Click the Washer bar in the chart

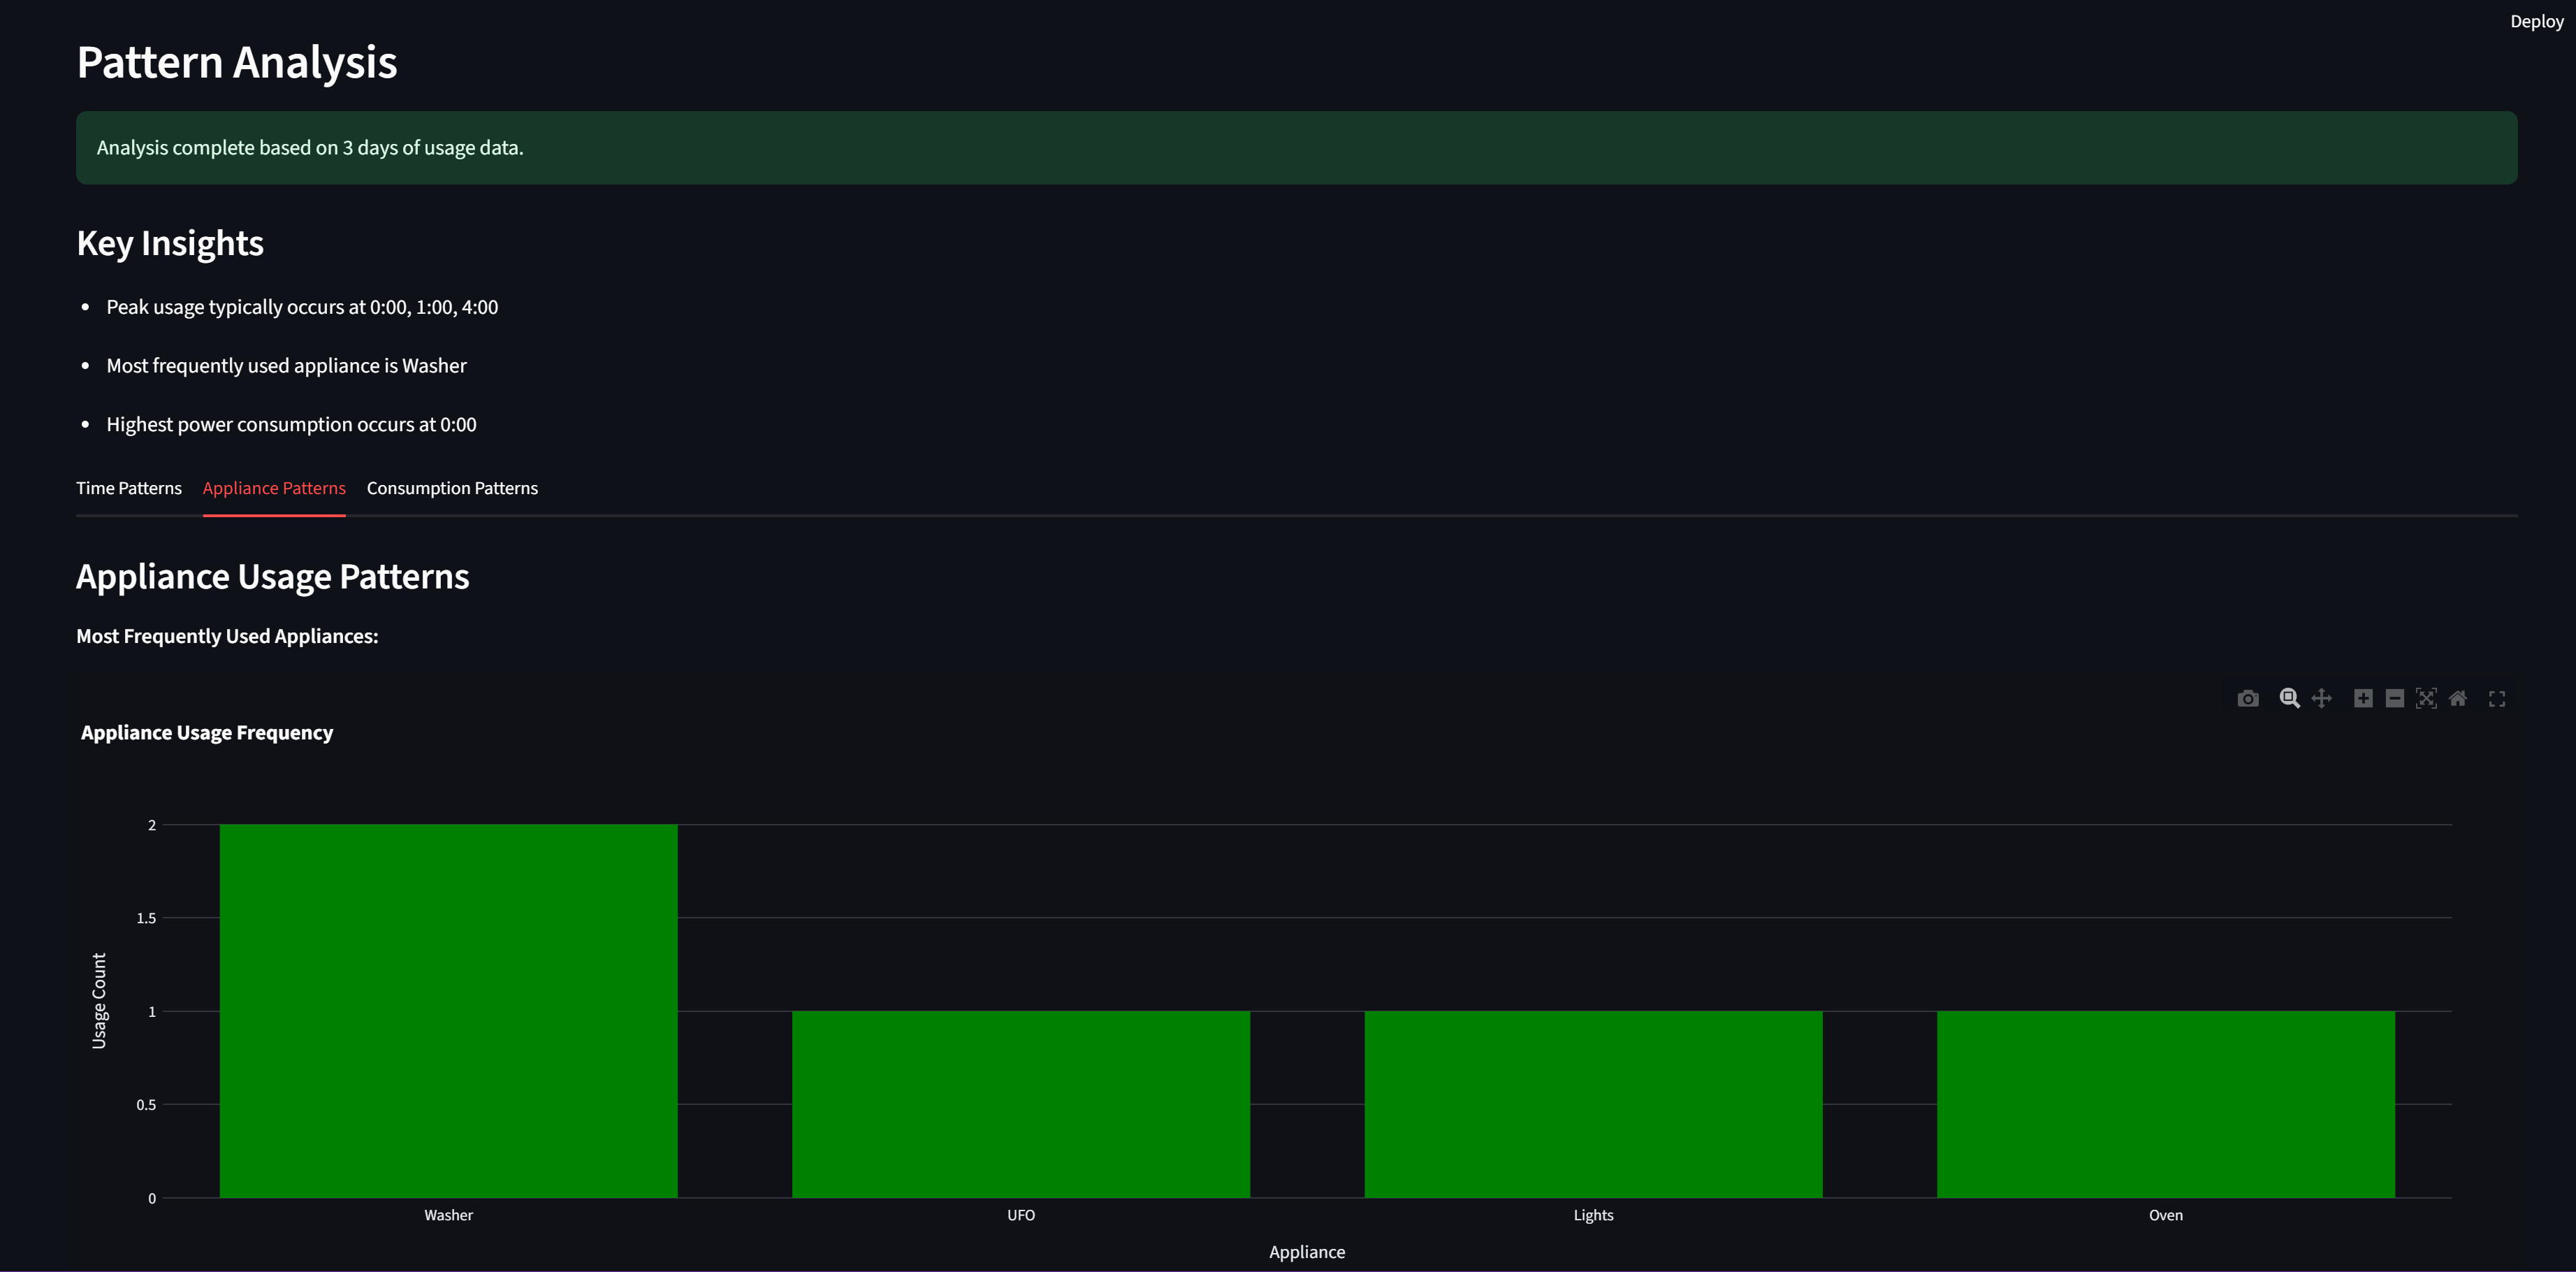click(448, 1010)
